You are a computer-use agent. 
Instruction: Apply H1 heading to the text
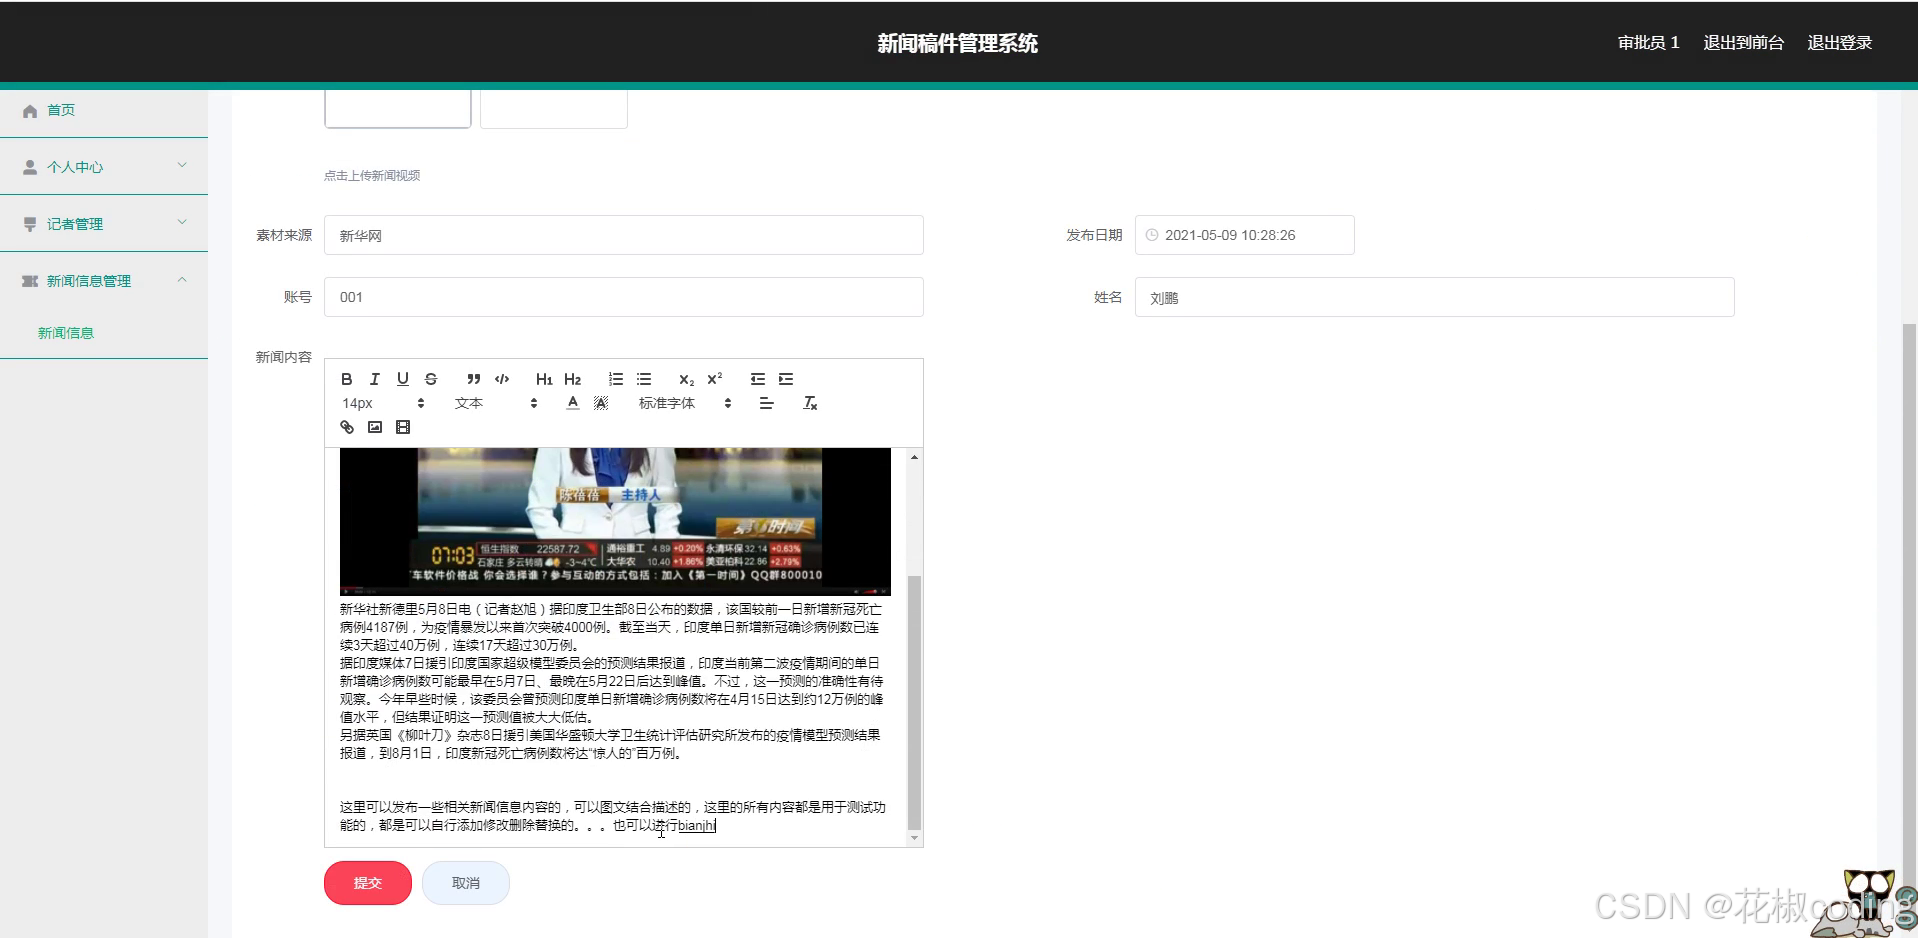(543, 379)
